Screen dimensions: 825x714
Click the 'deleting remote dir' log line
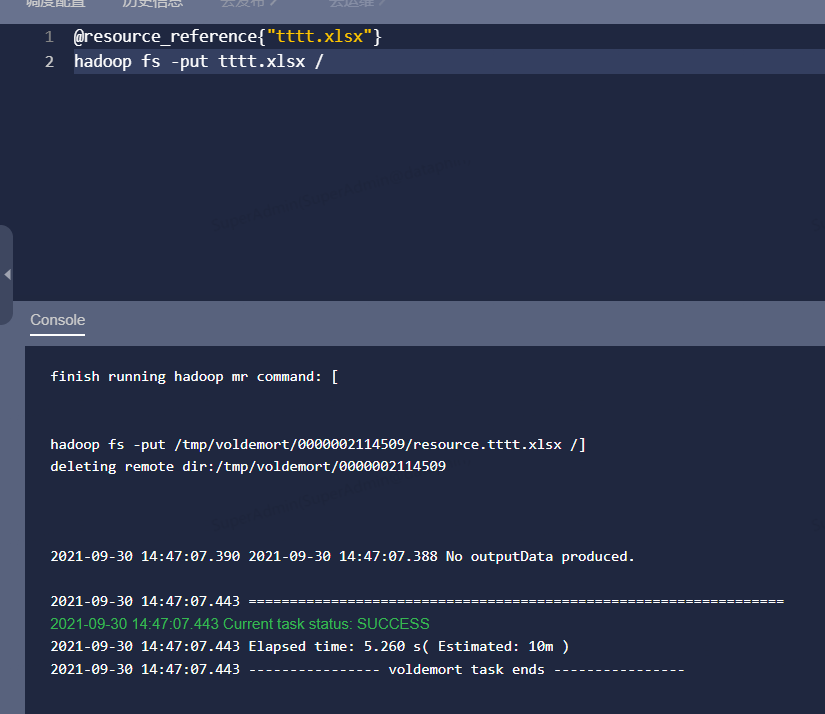point(247,466)
